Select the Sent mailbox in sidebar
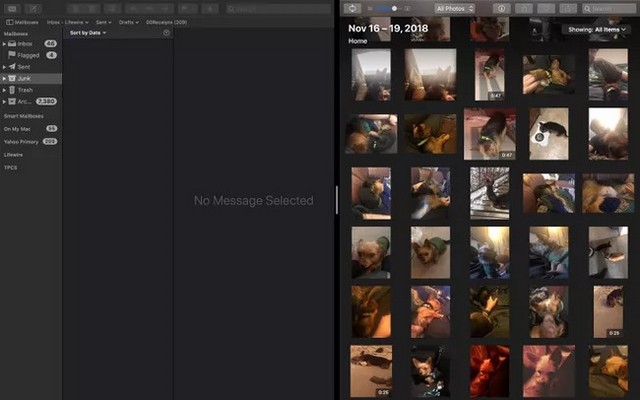This screenshot has height=400, width=640. pos(31,67)
